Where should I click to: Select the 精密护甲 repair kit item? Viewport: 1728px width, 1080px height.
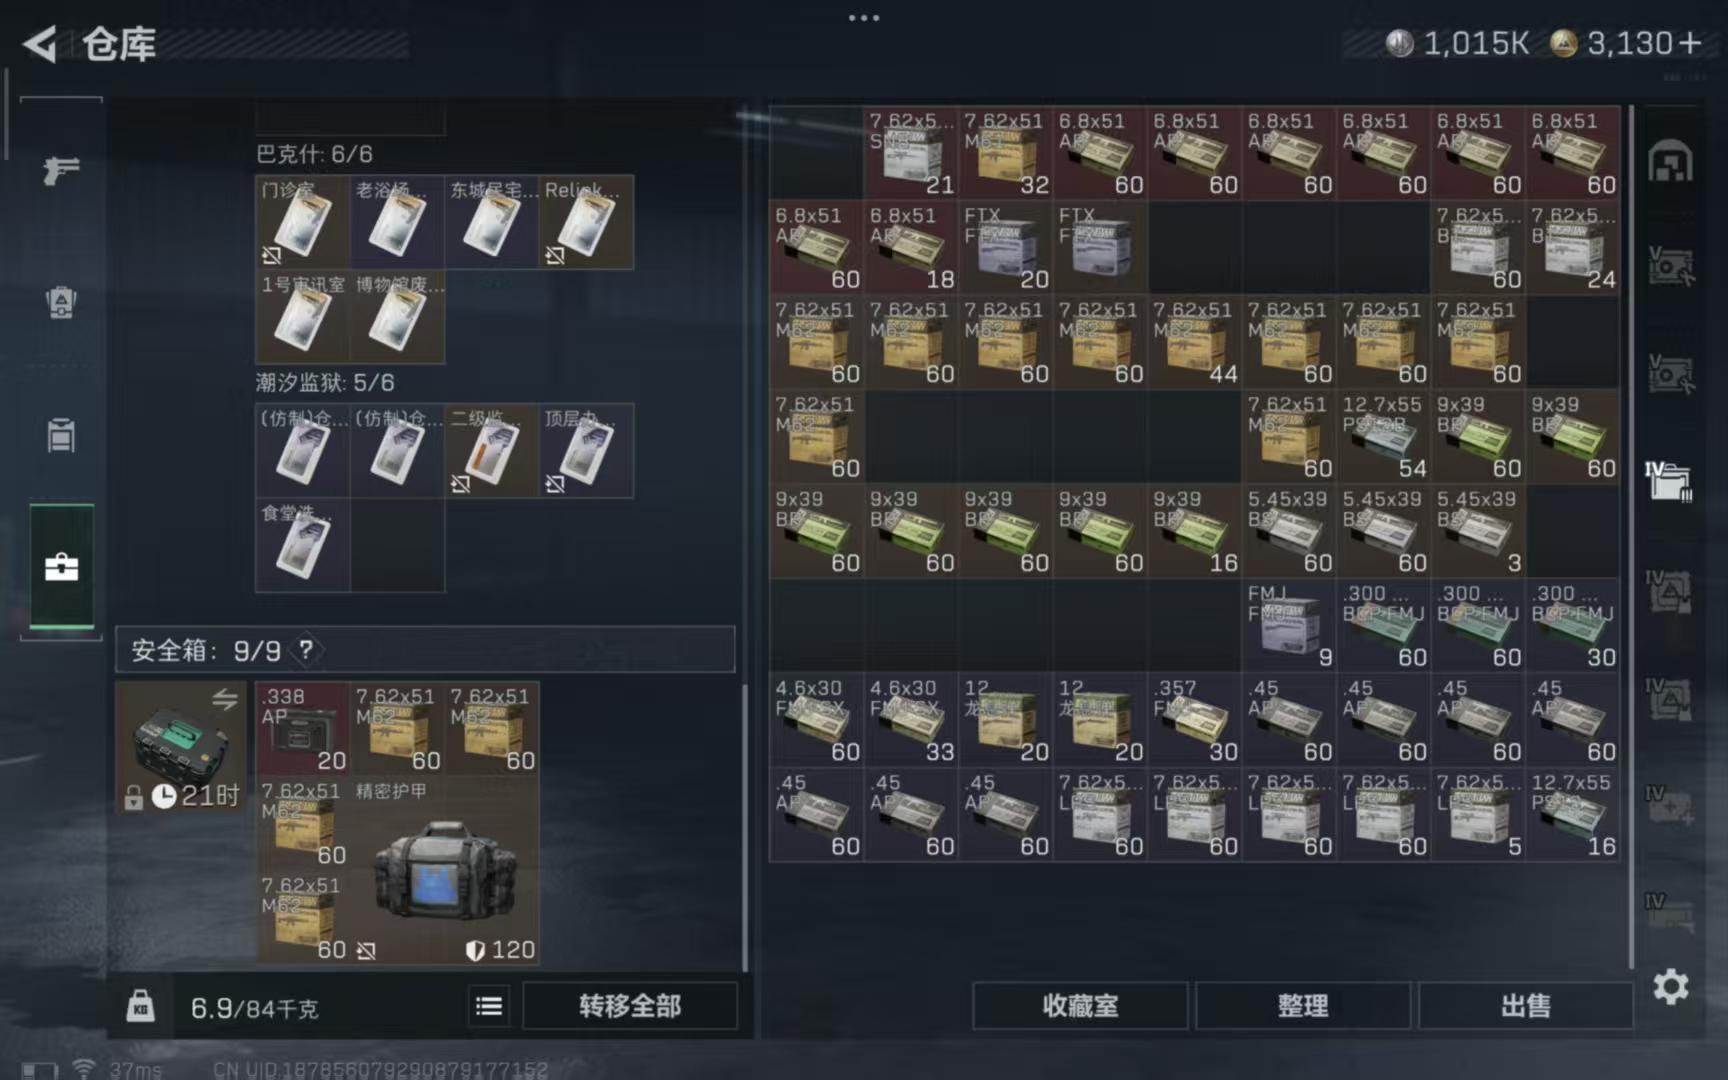coord(445,870)
